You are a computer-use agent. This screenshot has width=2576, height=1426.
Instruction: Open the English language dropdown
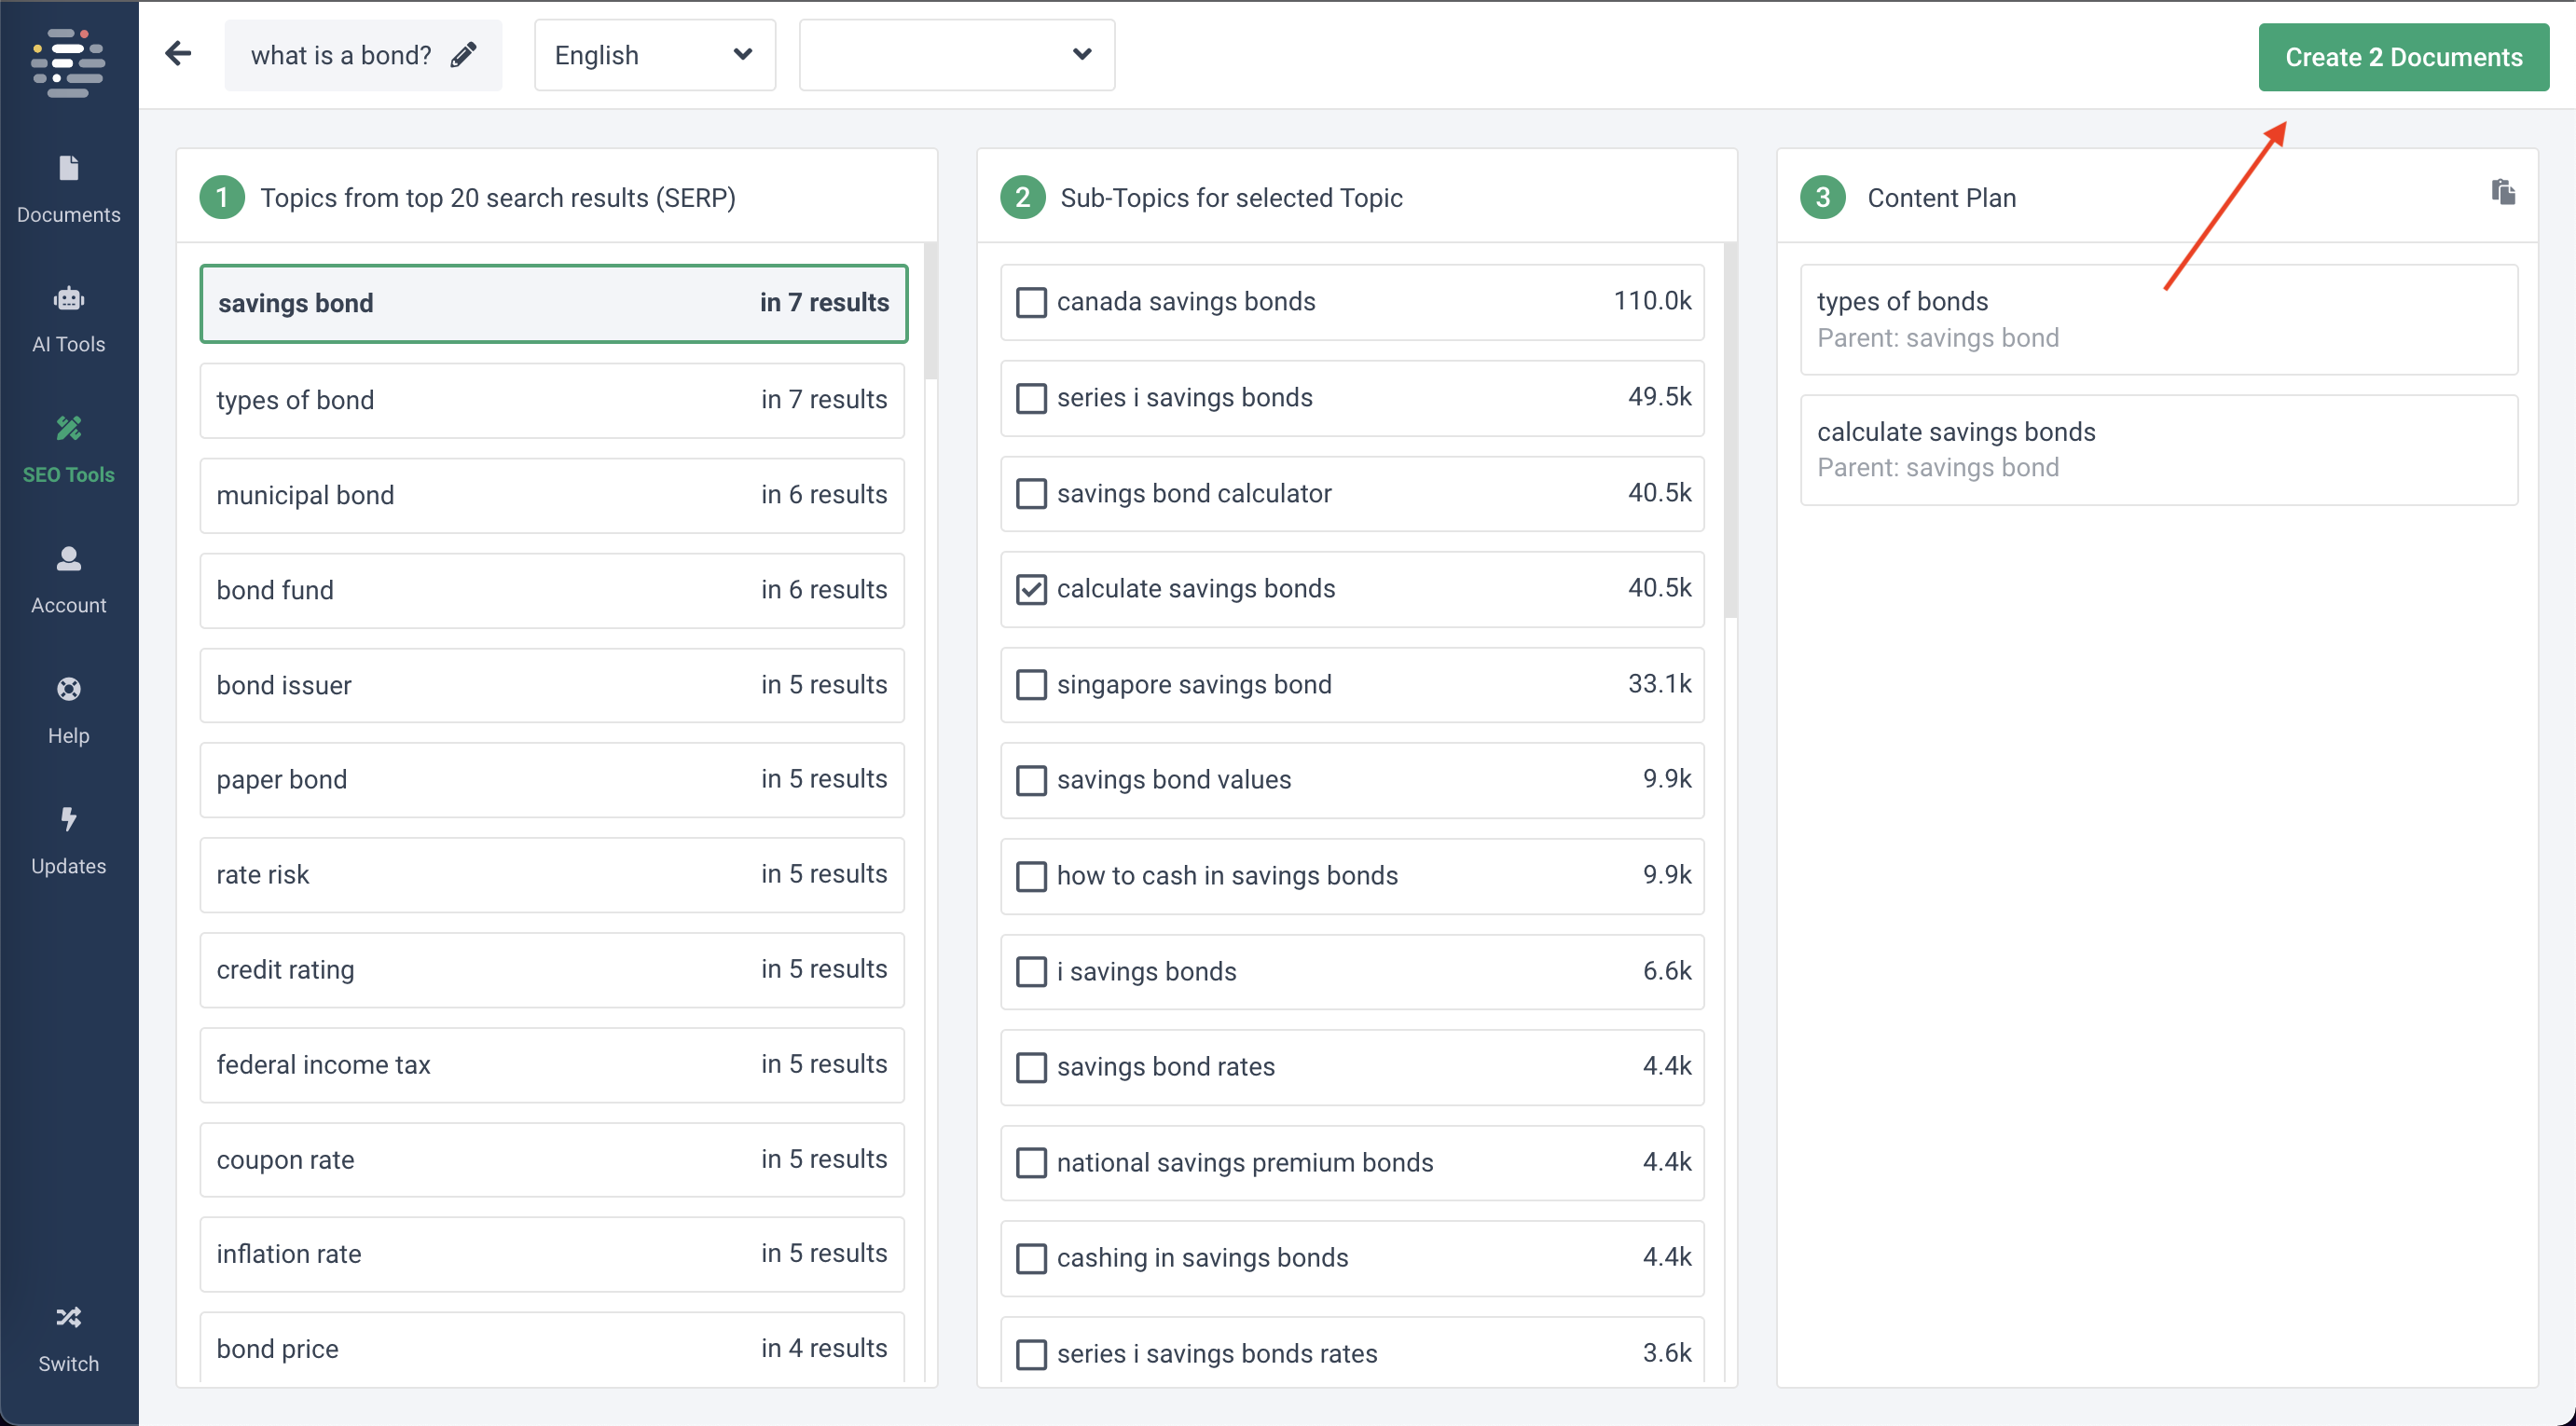click(655, 55)
